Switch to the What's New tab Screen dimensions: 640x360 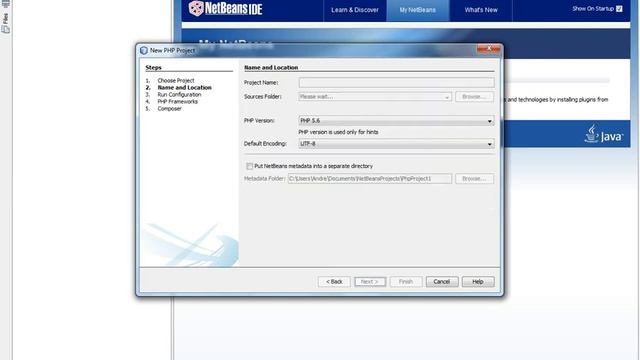481,10
